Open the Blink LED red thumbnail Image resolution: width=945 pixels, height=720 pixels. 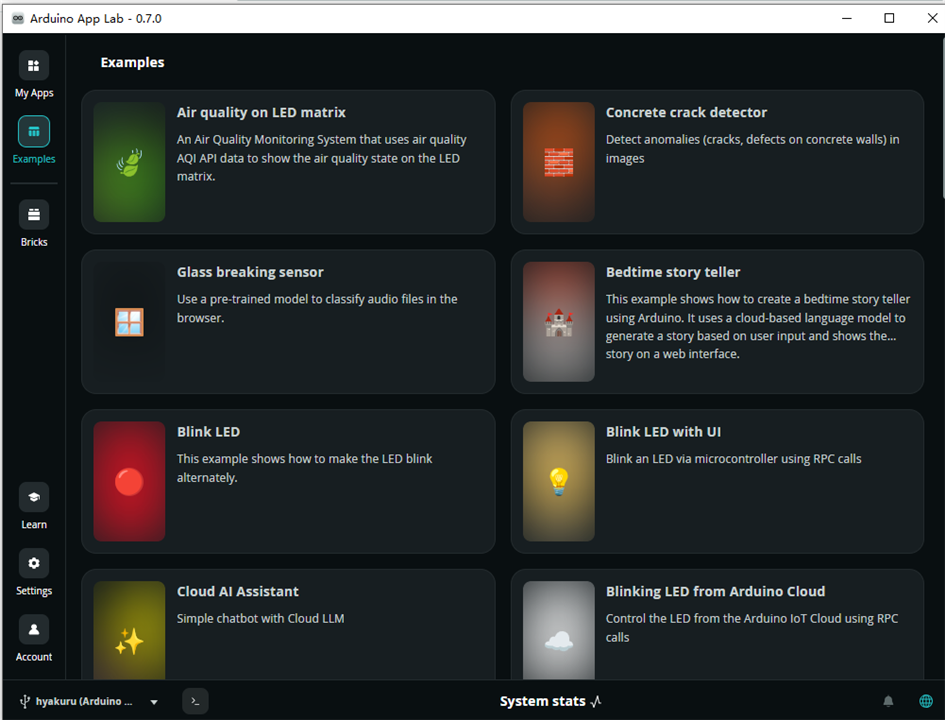click(x=129, y=481)
